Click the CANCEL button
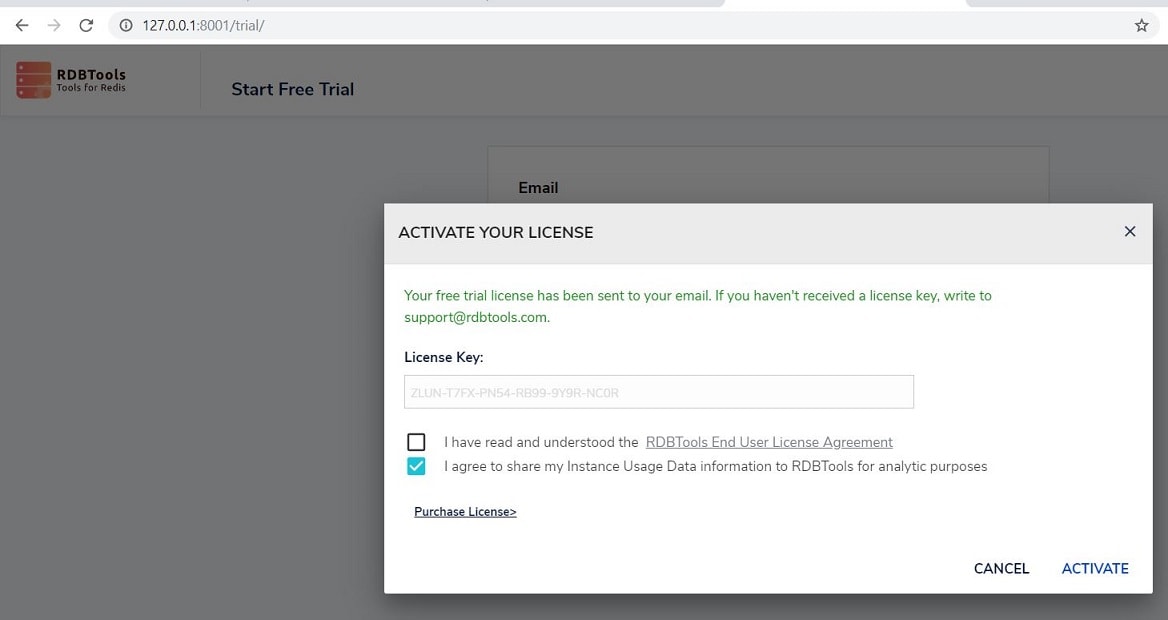This screenshot has width=1168, height=620. tap(1001, 569)
